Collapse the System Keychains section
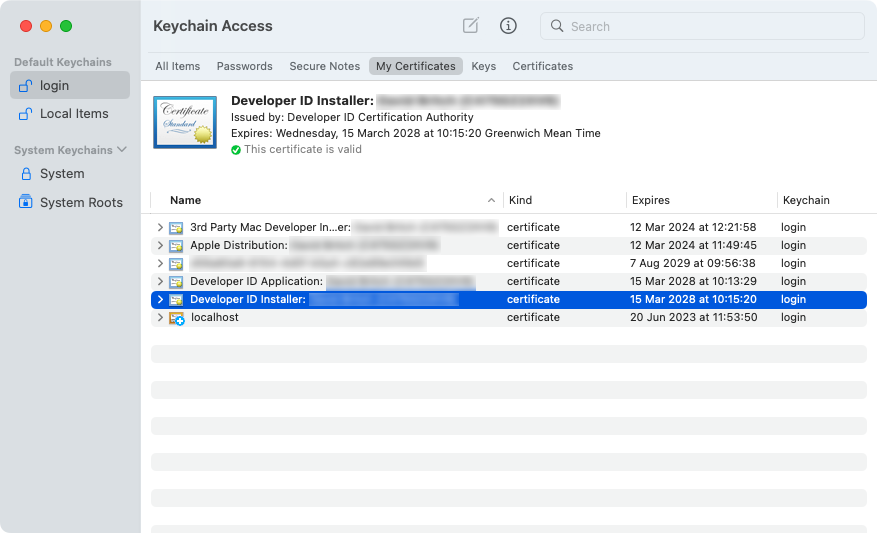 click(x=122, y=149)
